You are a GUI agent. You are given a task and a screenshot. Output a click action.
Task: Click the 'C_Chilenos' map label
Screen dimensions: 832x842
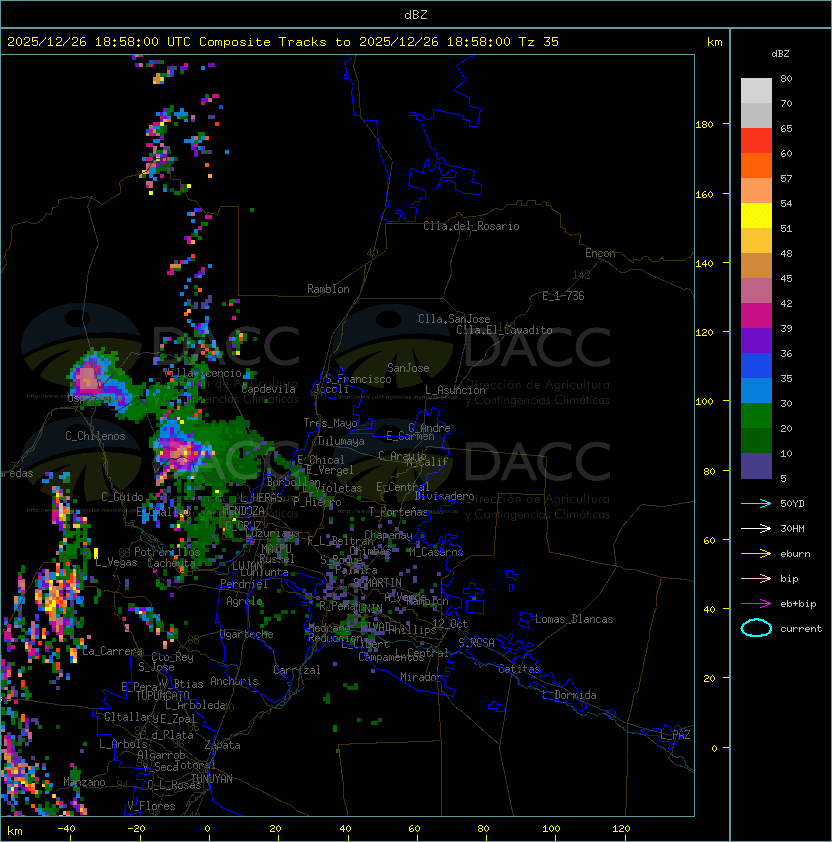95,436
